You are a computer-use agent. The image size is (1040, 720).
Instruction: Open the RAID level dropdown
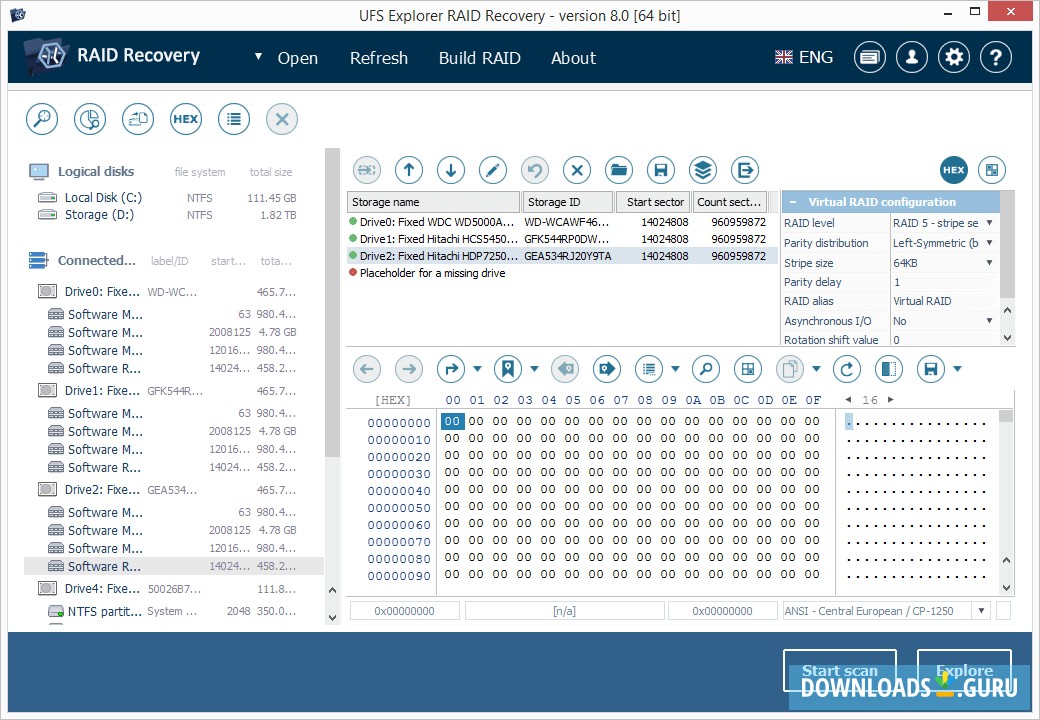coord(989,223)
